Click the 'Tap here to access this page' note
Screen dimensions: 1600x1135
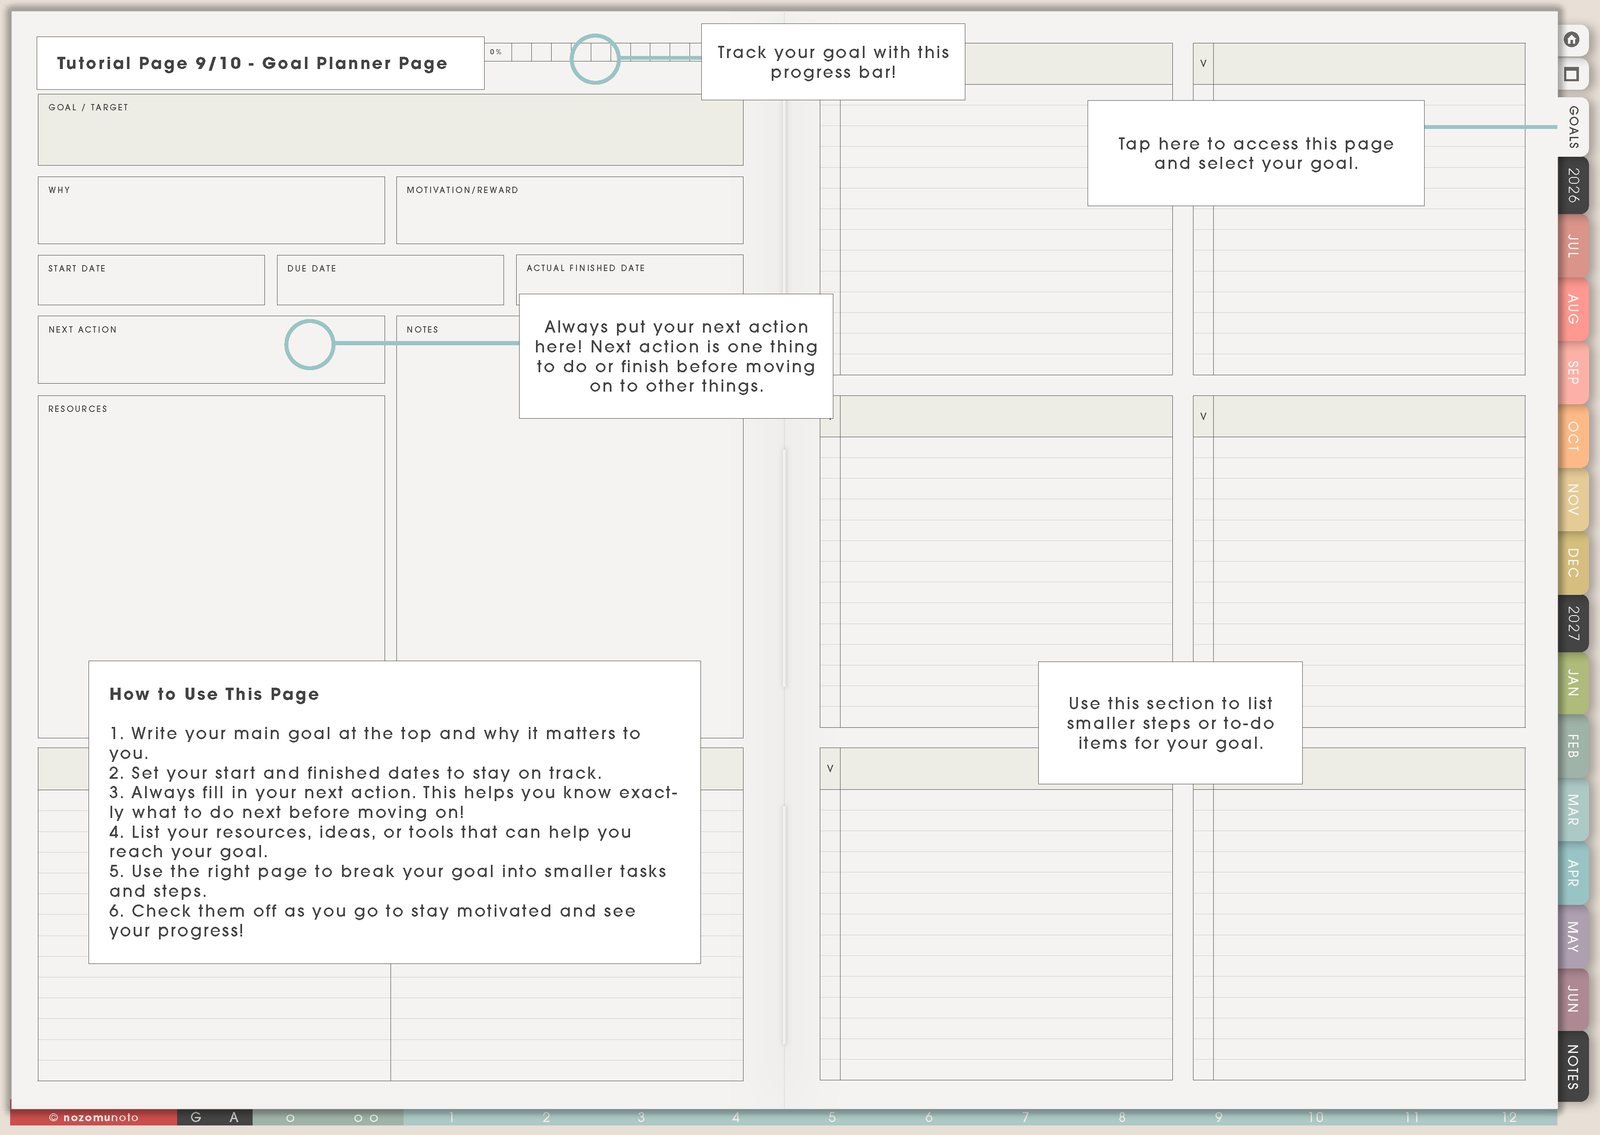[x=1256, y=153]
